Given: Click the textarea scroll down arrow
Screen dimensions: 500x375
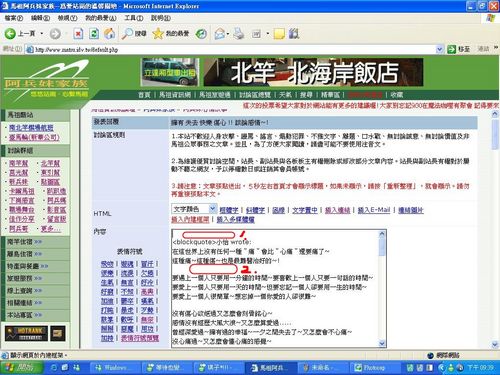Looking at the screenshot, I should pyautogui.click(x=382, y=343).
